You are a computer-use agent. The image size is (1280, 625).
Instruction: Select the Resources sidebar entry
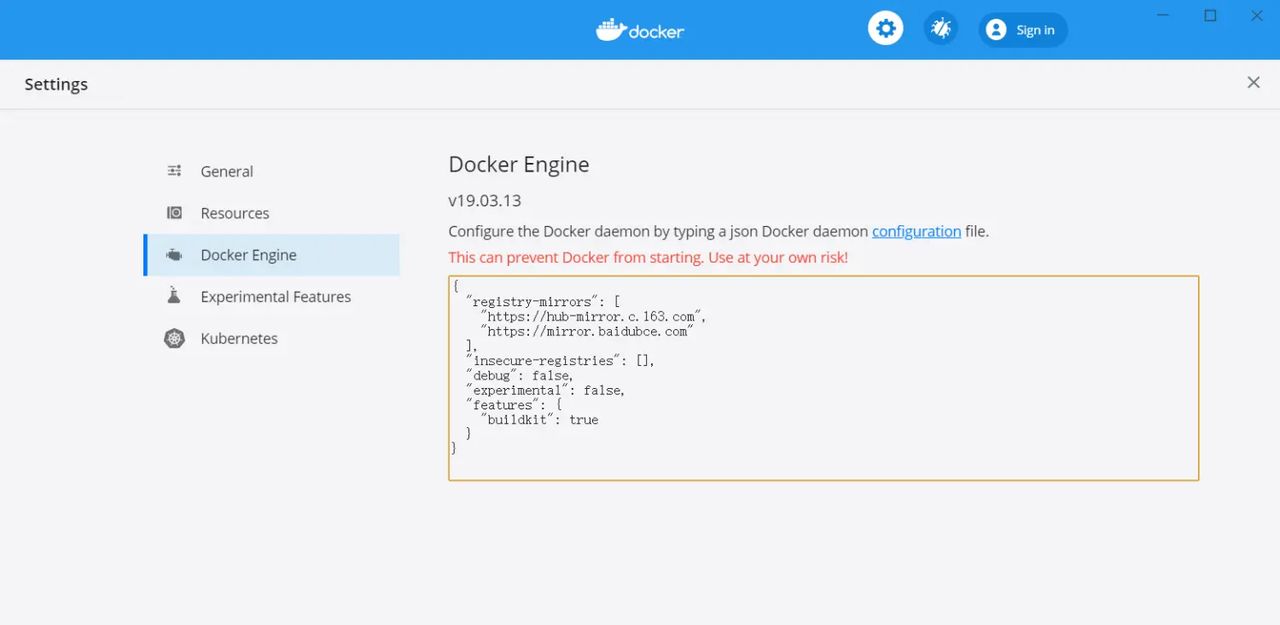tap(234, 212)
